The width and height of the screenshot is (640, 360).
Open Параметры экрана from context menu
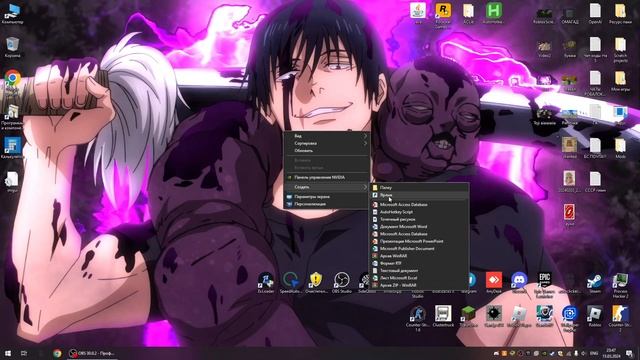point(327,197)
